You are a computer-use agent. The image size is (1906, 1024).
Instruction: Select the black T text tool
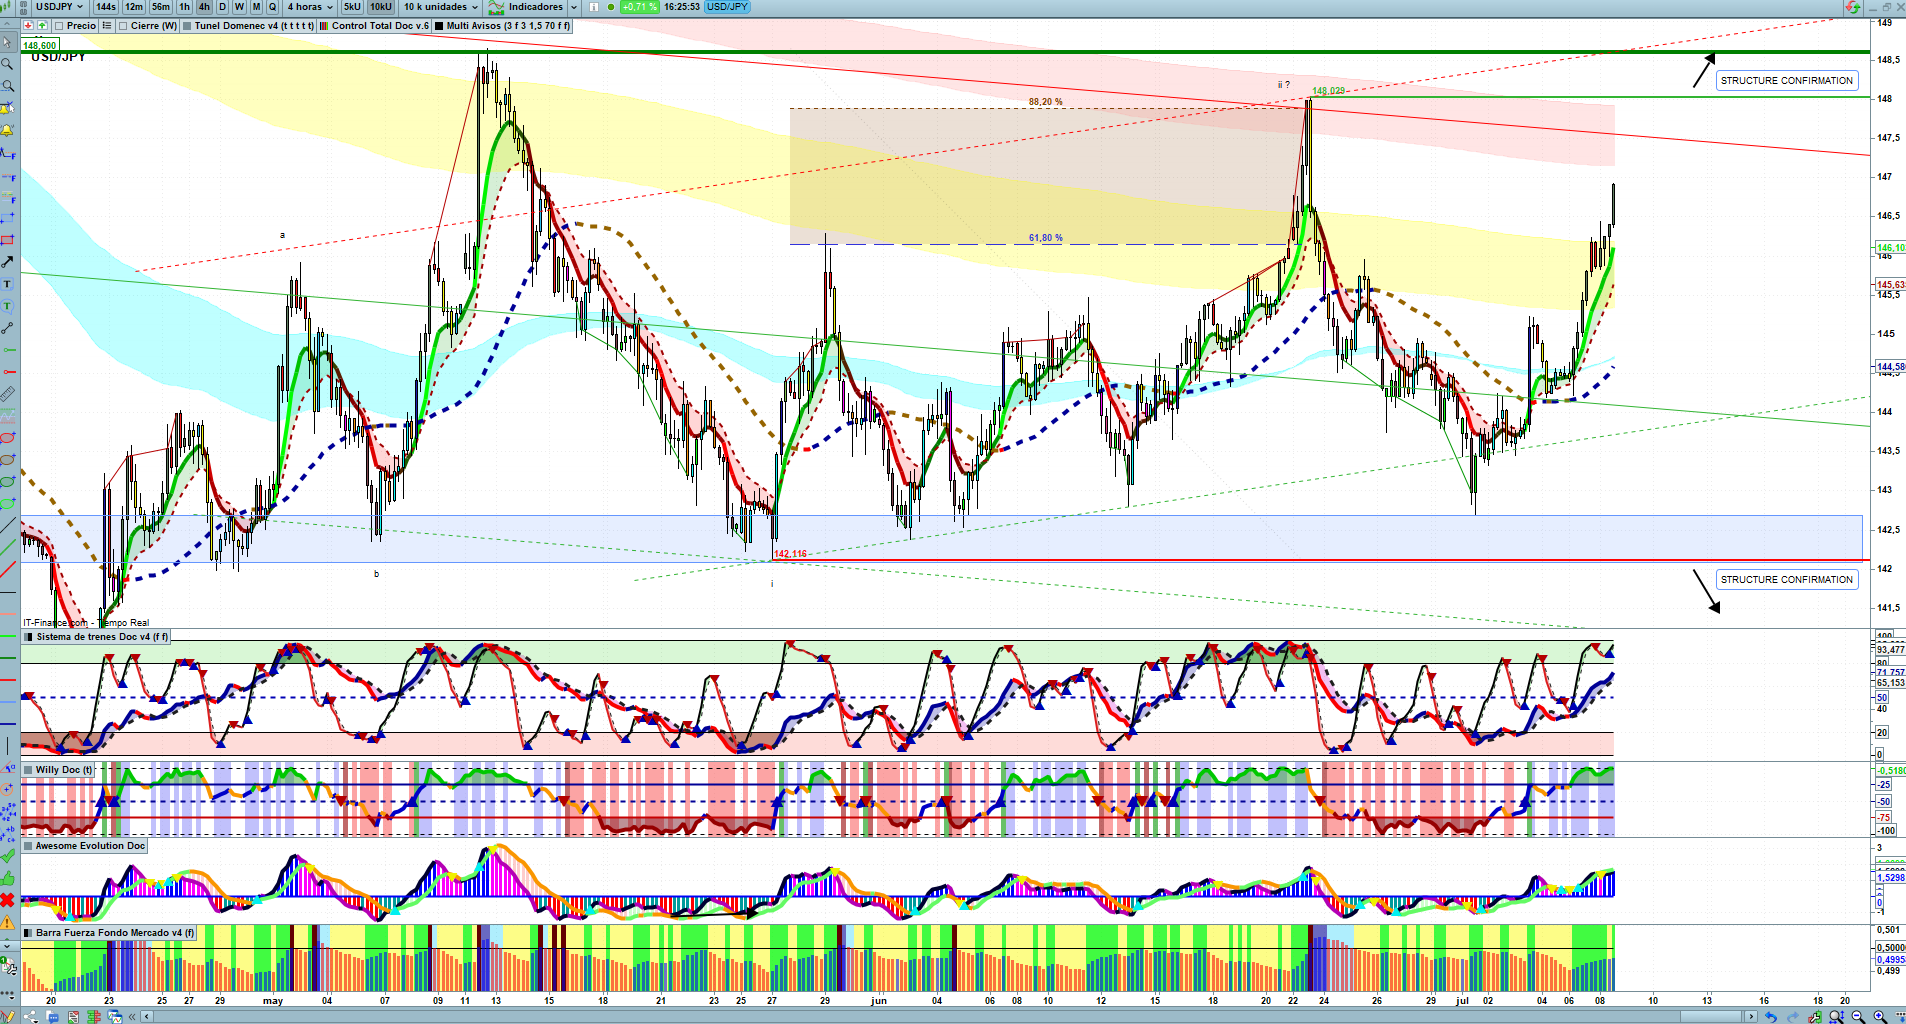[8, 284]
